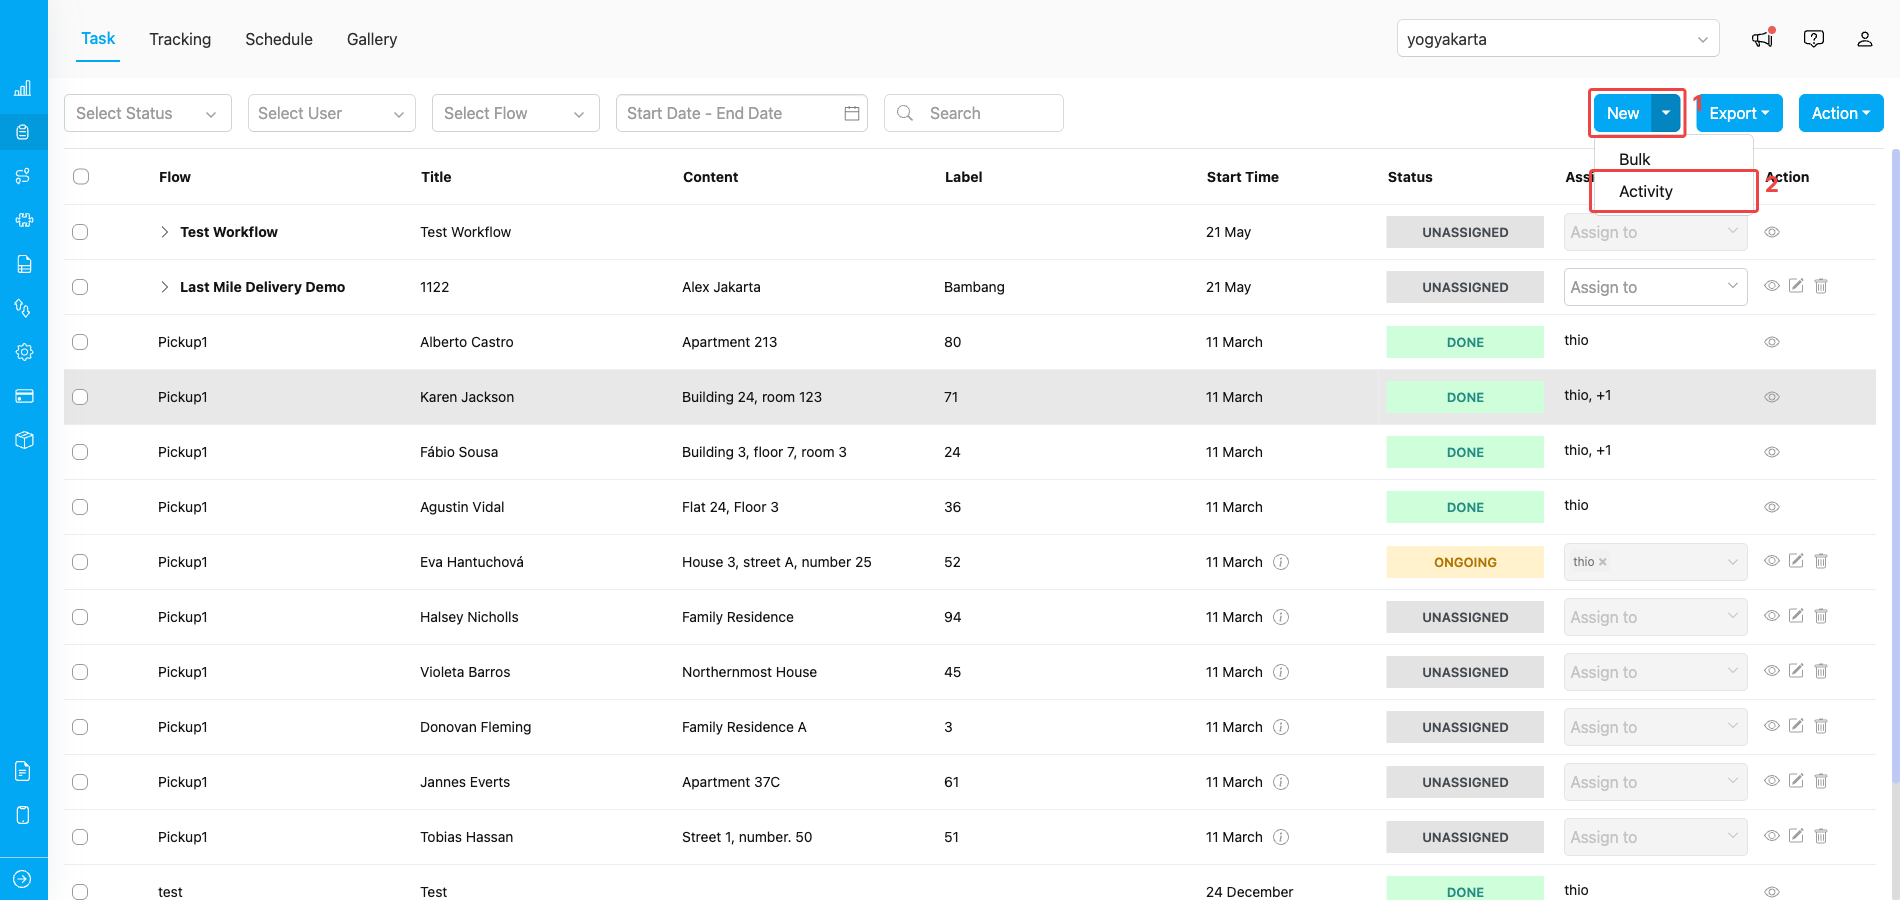Click the New button
Screen dimensions: 1900x900
pos(1623,113)
